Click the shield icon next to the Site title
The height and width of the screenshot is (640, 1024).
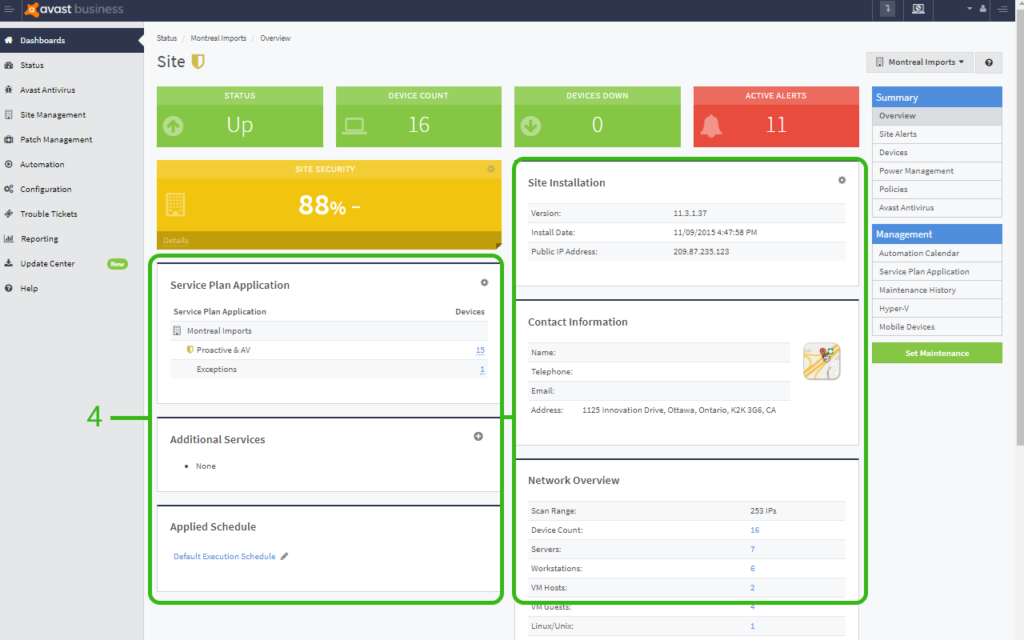click(x=198, y=61)
